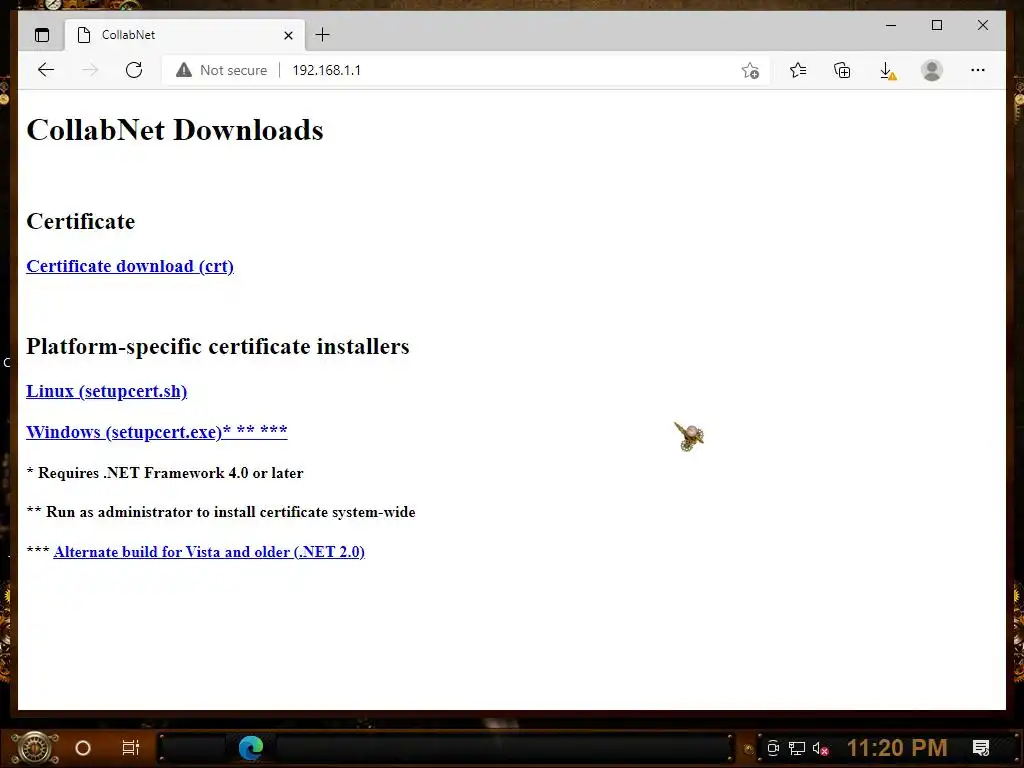Open the Favorites list
Image resolution: width=1024 pixels, height=768 pixels.
tap(798, 70)
